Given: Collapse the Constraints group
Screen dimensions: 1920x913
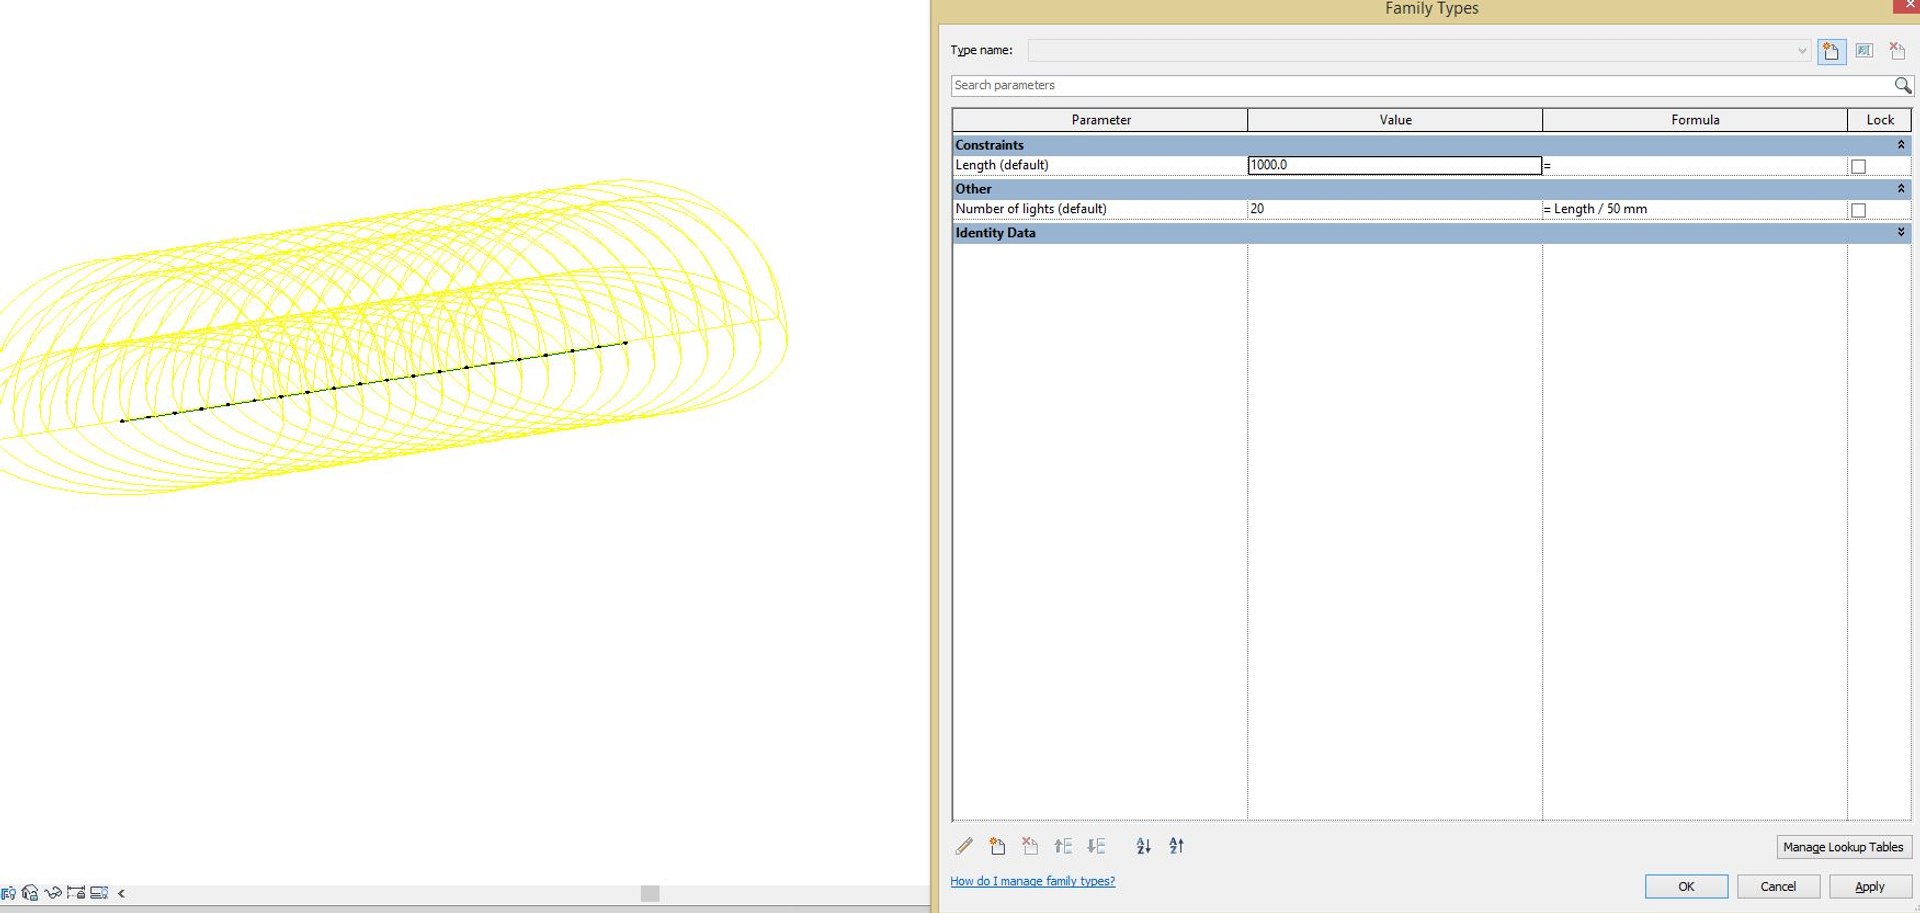Looking at the screenshot, I should [1901, 145].
